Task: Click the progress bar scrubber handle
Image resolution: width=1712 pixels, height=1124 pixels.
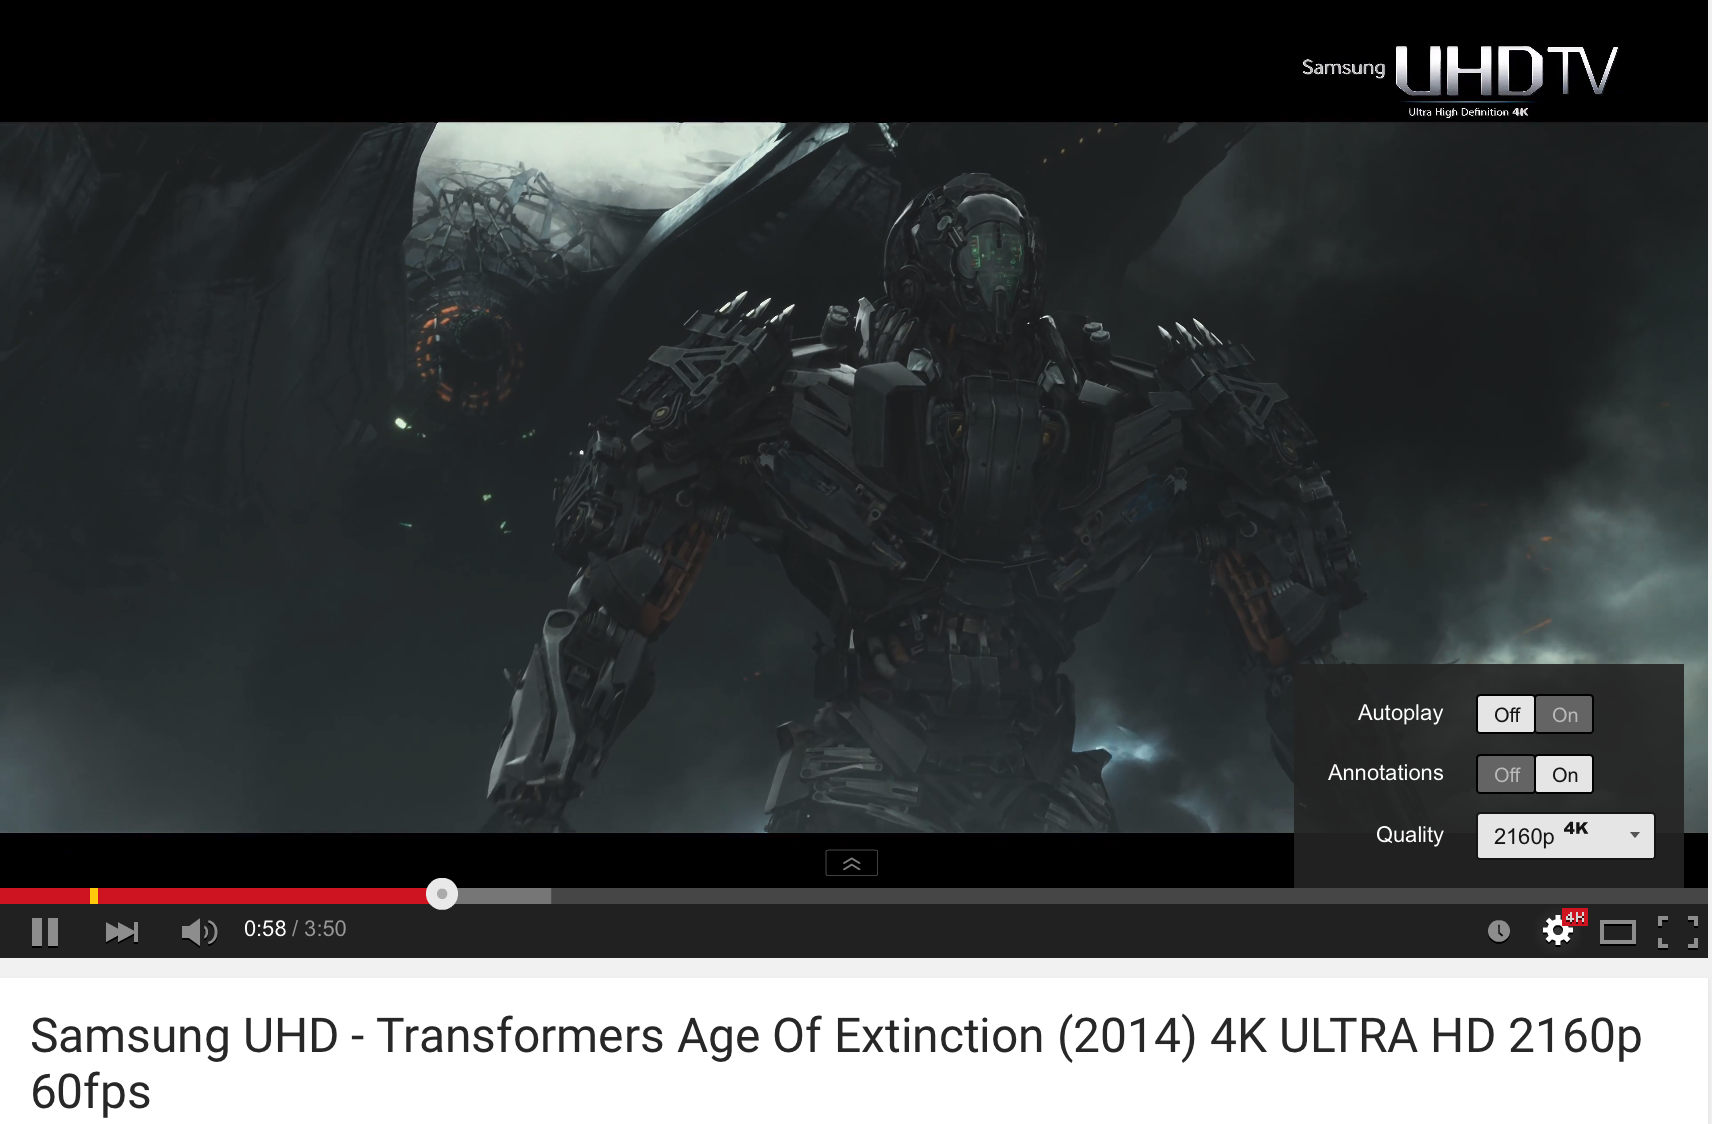Action: (442, 894)
